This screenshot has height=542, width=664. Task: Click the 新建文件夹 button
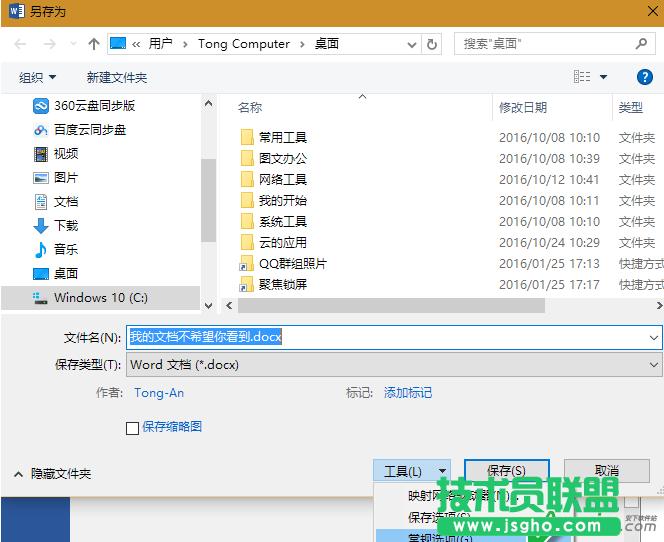pyautogui.click(x=117, y=77)
